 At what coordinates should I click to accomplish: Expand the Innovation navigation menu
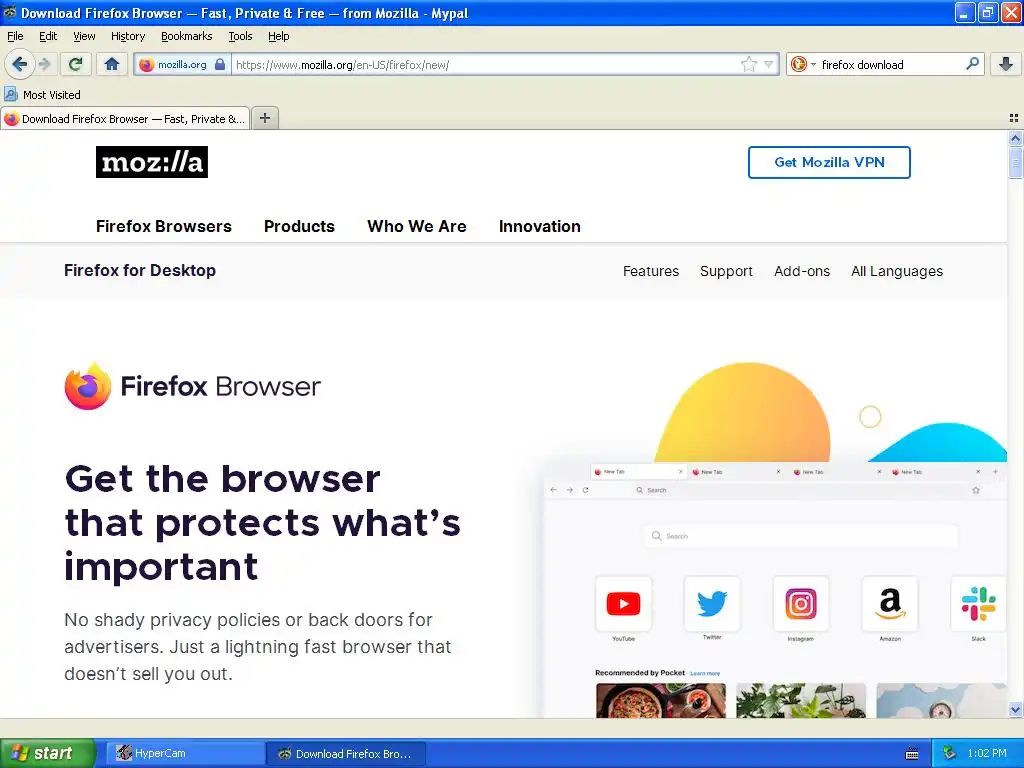coord(539,226)
